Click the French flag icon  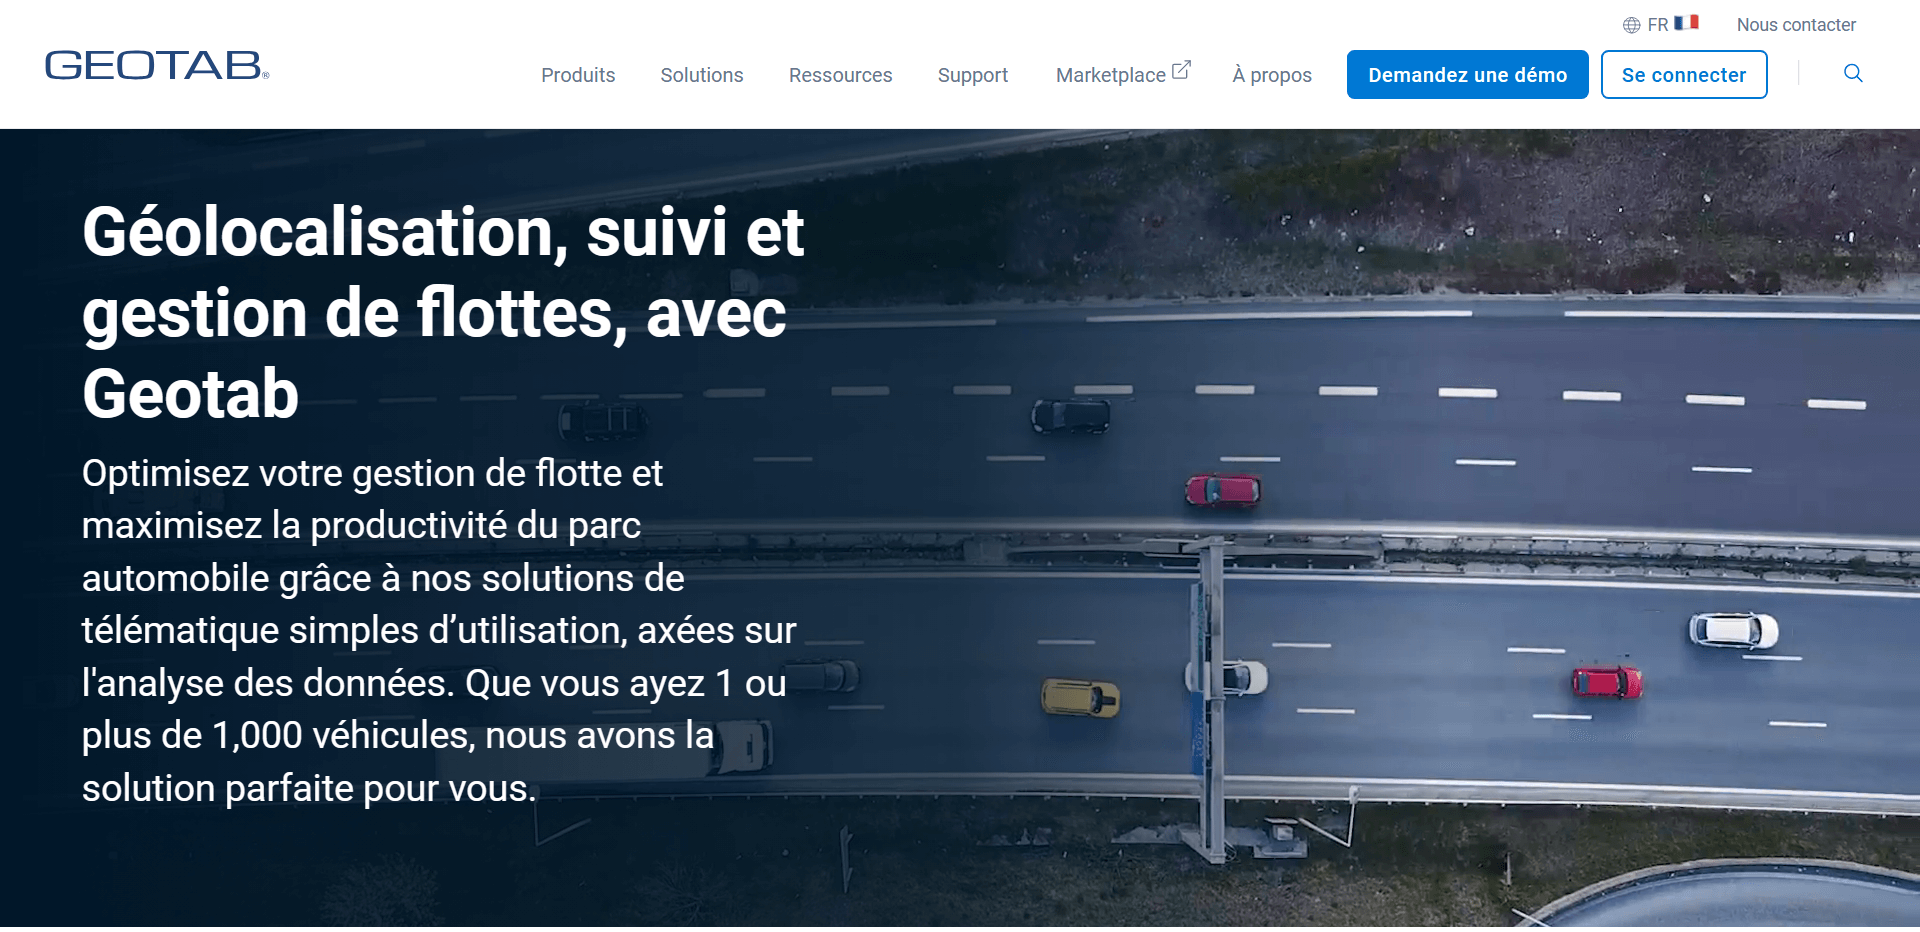pos(1687,23)
